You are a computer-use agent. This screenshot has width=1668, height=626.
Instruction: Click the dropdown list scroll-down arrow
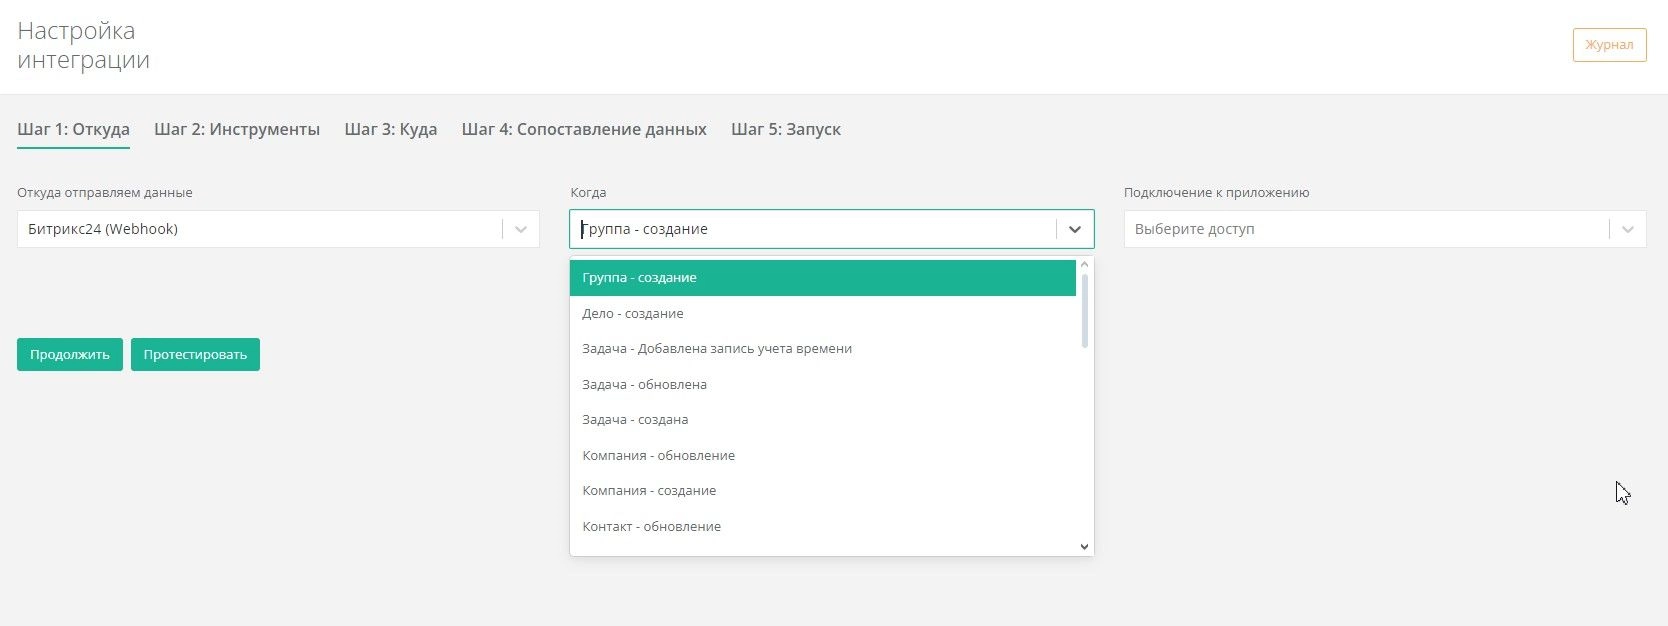[1084, 547]
